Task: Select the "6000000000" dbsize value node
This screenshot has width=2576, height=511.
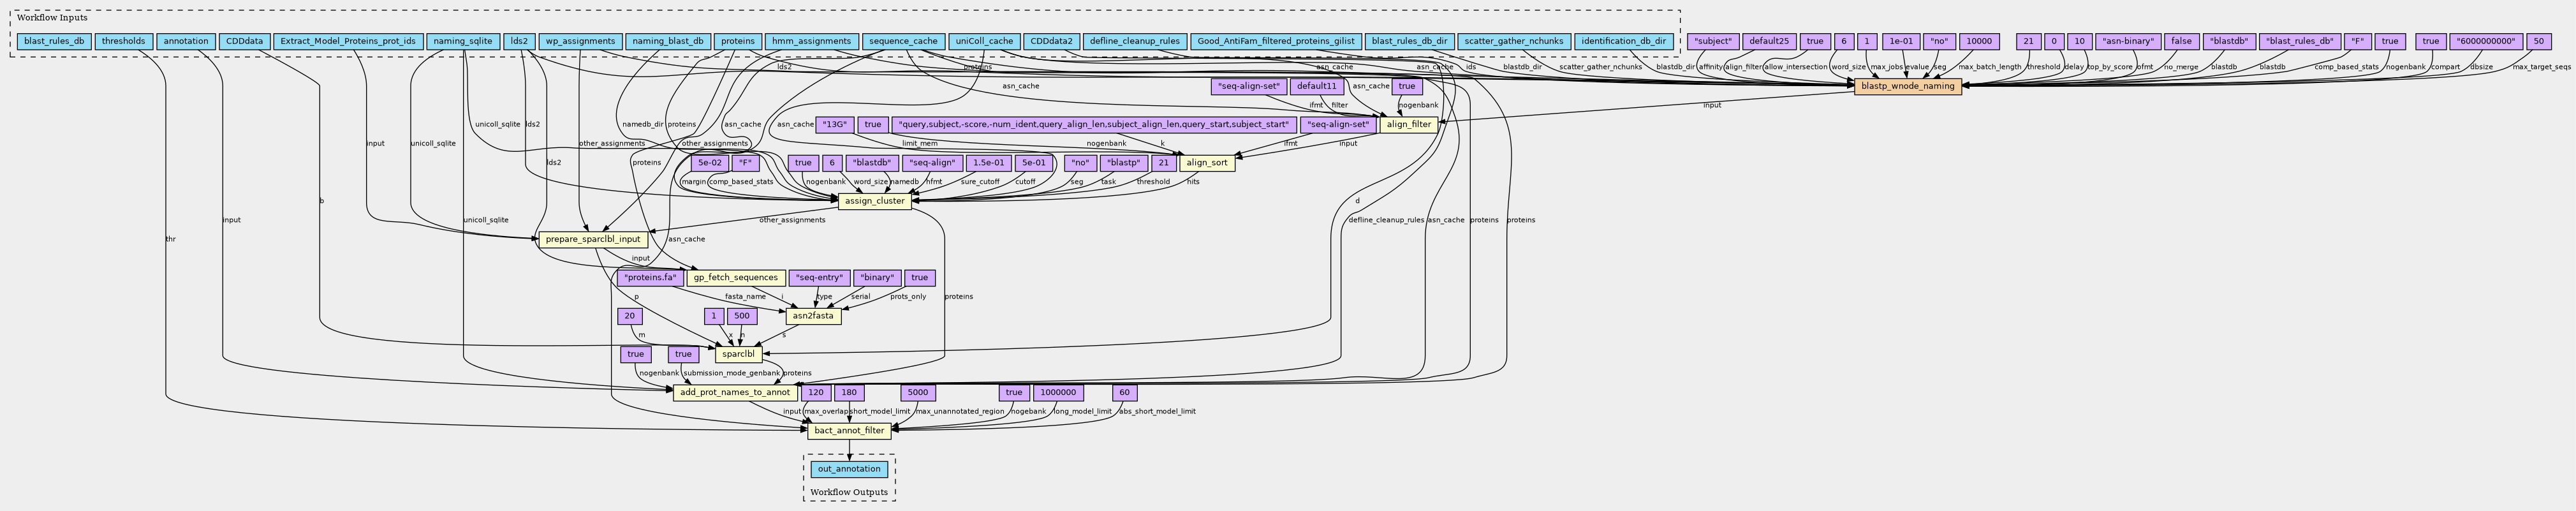Action: click(x=2483, y=42)
